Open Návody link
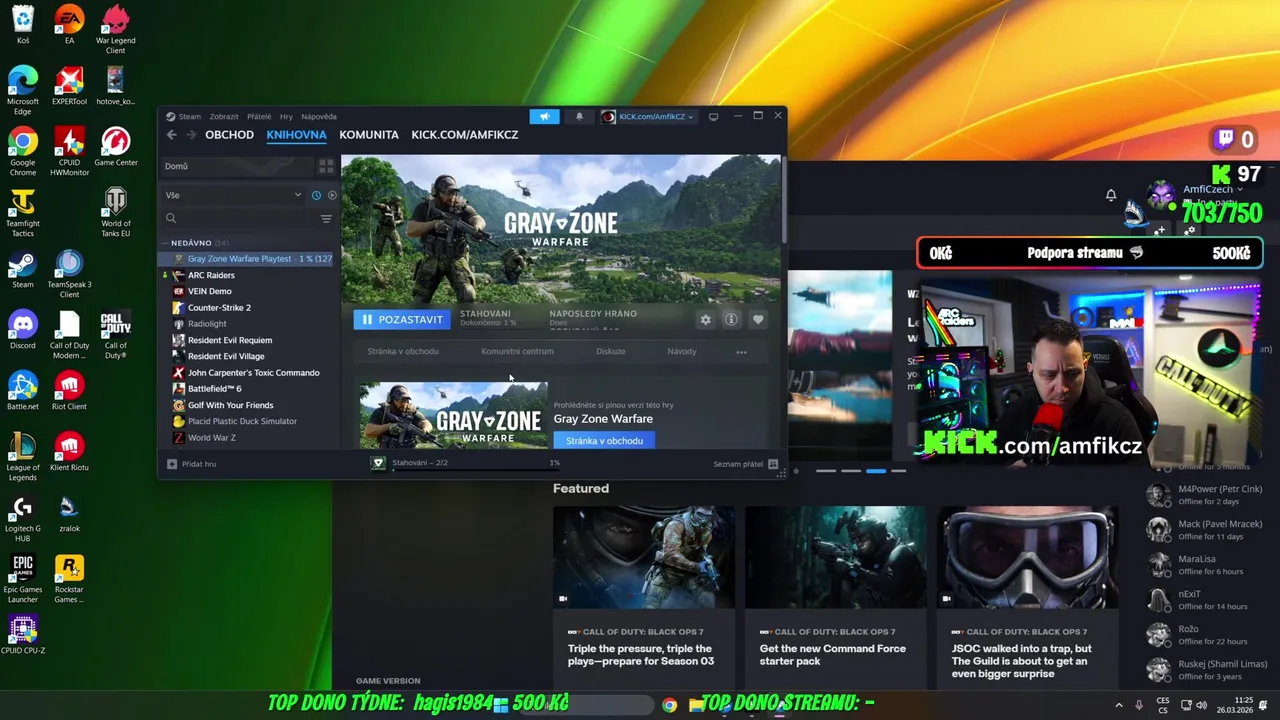Image resolution: width=1280 pixels, height=720 pixels. pos(682,351)
